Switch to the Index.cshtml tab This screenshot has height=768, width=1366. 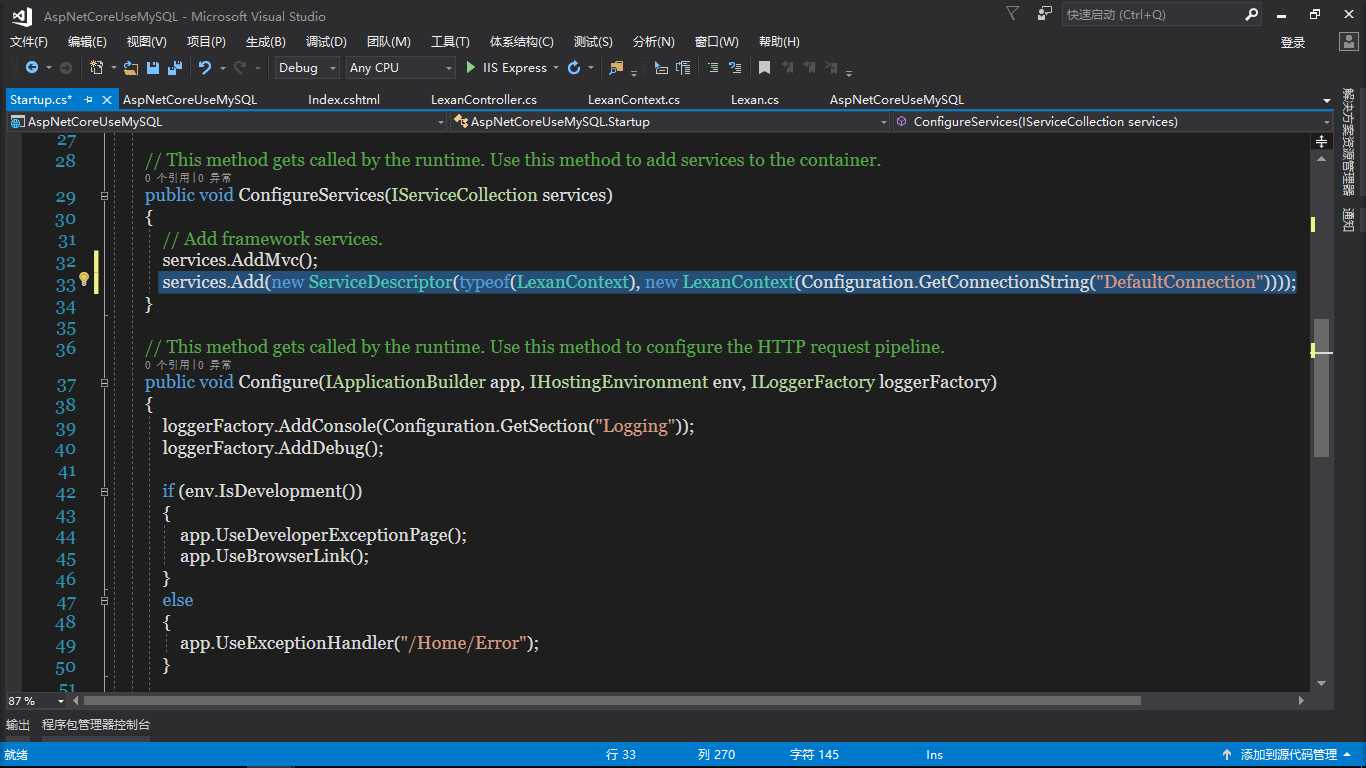[x=344, y=100]
